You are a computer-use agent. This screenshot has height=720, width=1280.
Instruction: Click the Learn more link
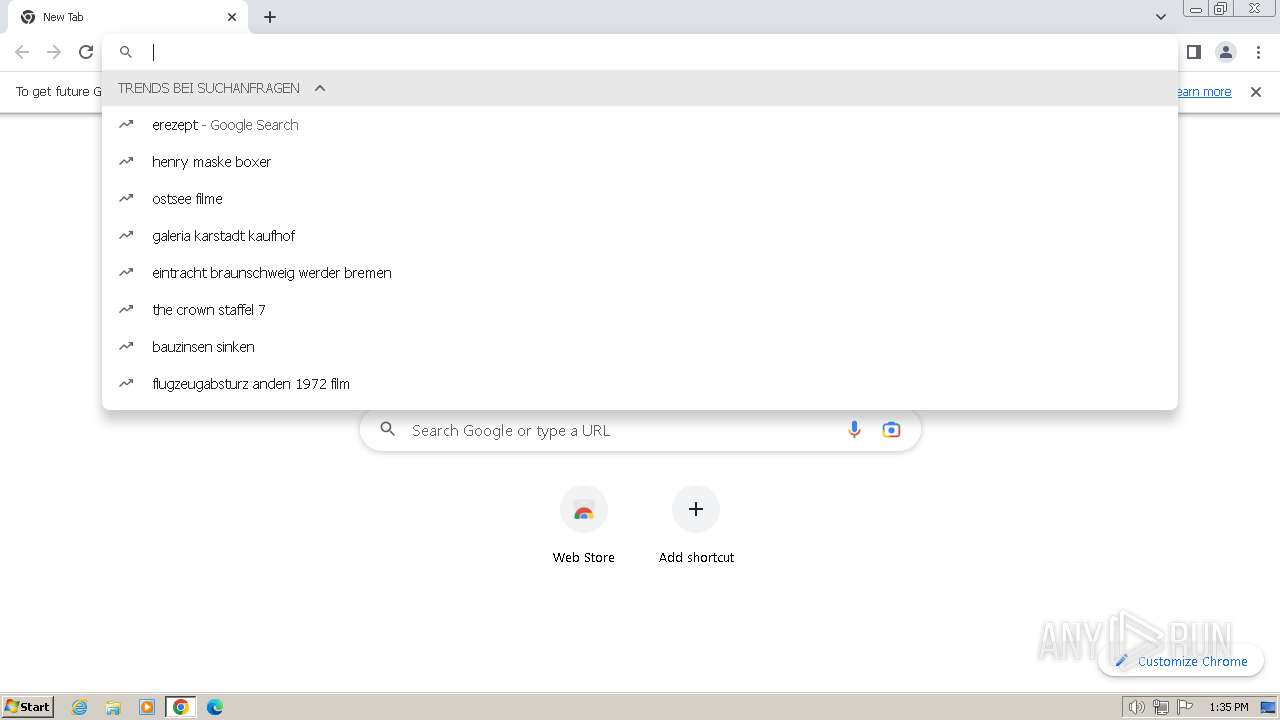[x=1204, y=92]
